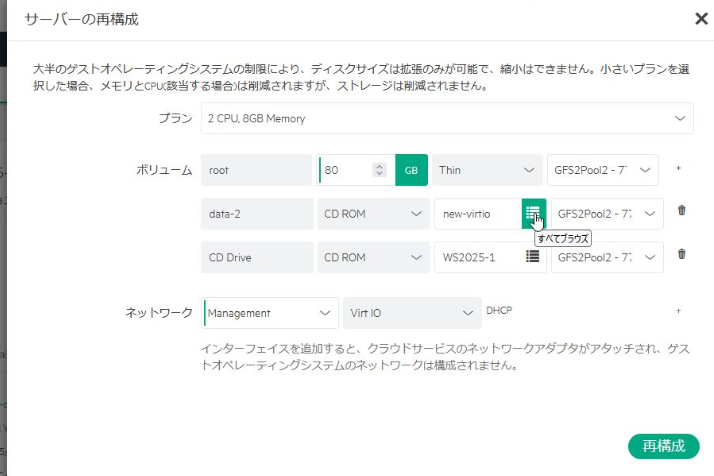Screen dimensions: 714x476
Task: Open the browse list icon beside WS2025-1
Action: 532,256
